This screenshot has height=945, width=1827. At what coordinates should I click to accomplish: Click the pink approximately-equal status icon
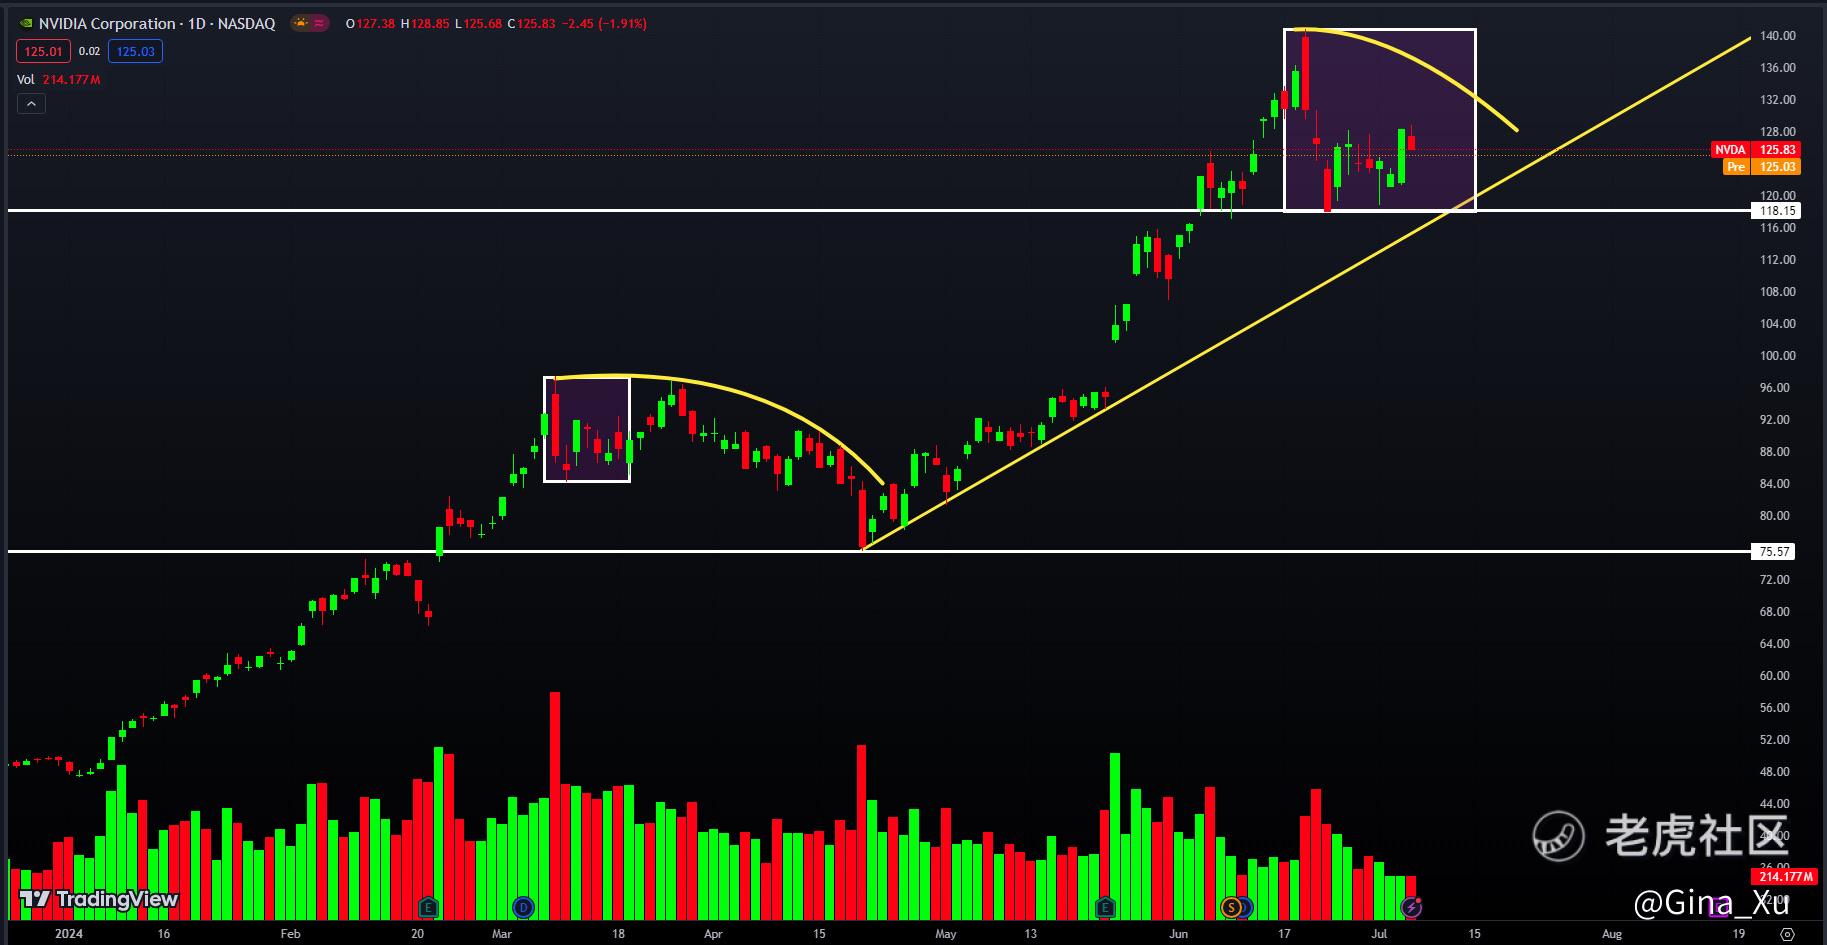point(319,23)
